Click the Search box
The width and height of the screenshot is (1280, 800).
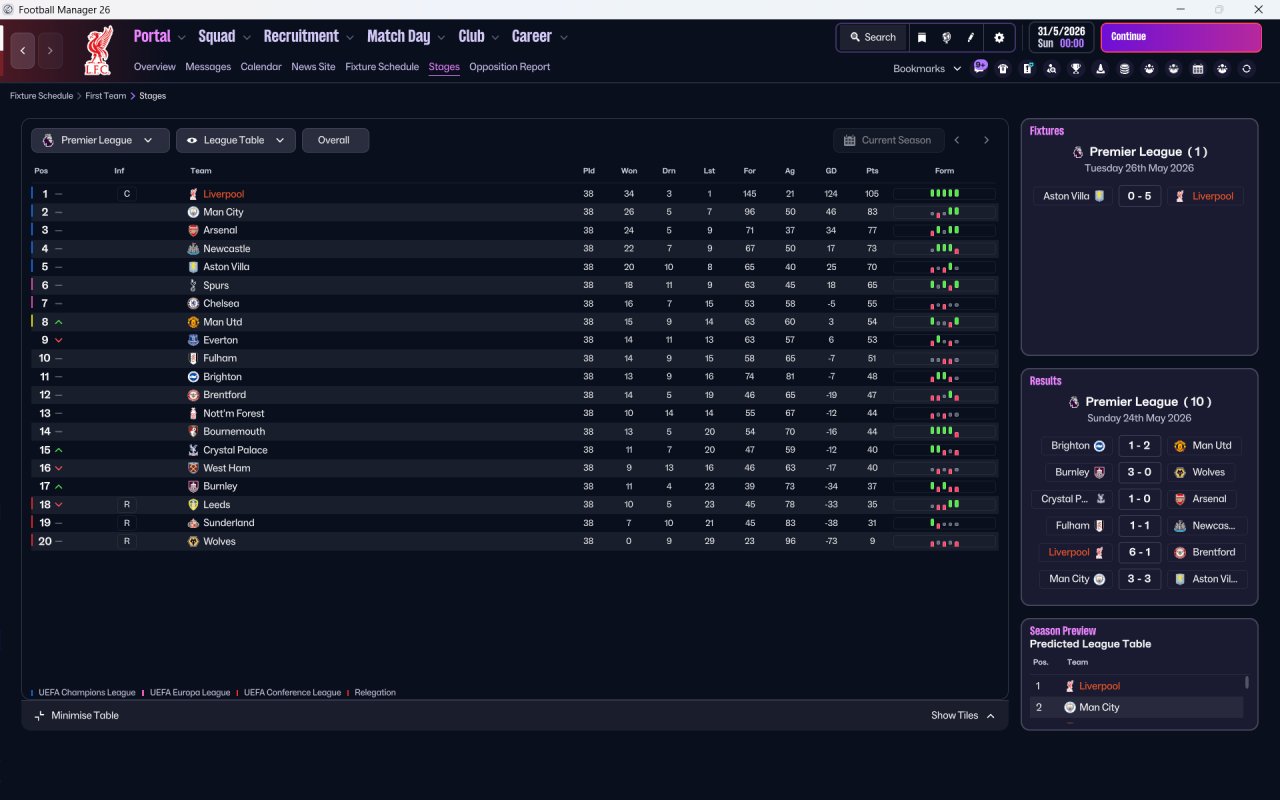[x=872, y=37]
